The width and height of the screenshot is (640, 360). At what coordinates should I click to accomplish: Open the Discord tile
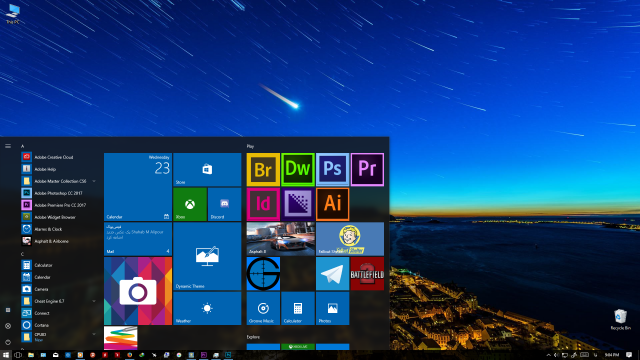224,204
